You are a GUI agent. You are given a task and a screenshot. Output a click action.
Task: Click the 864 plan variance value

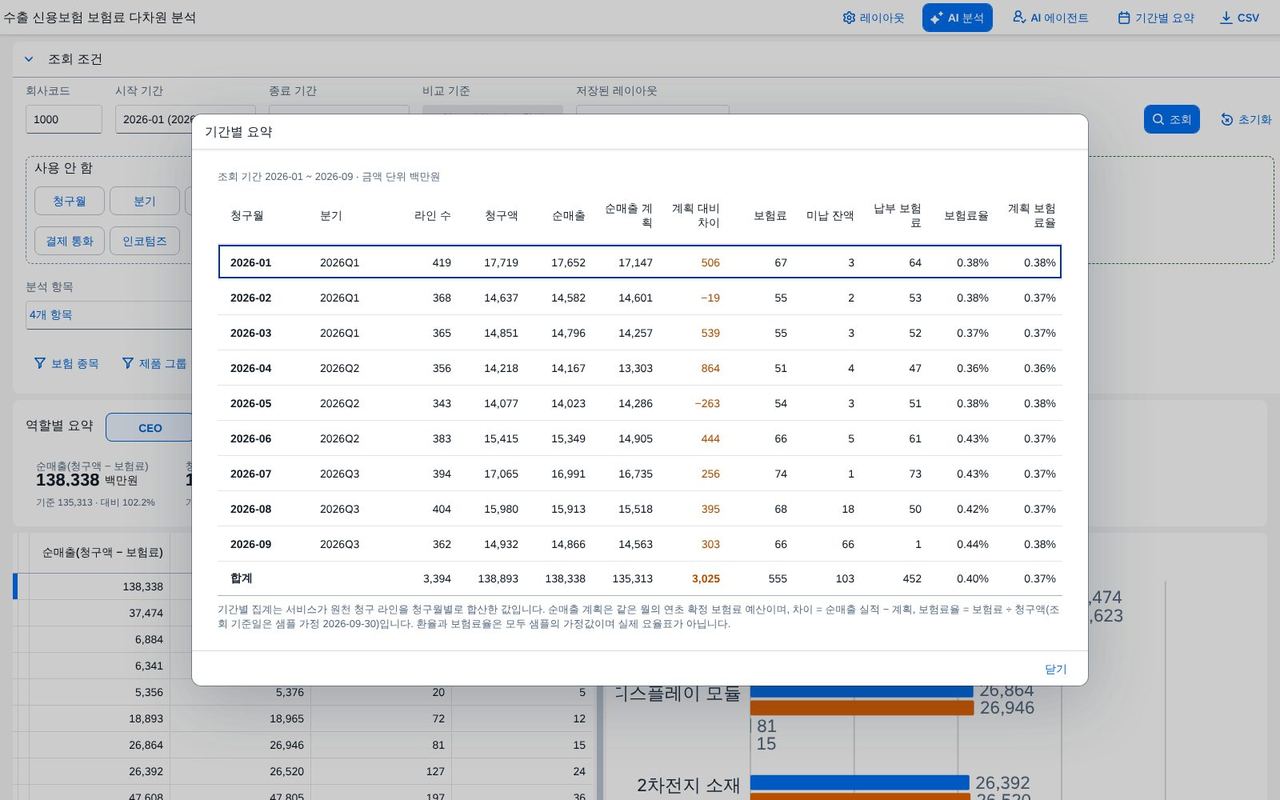710,368
